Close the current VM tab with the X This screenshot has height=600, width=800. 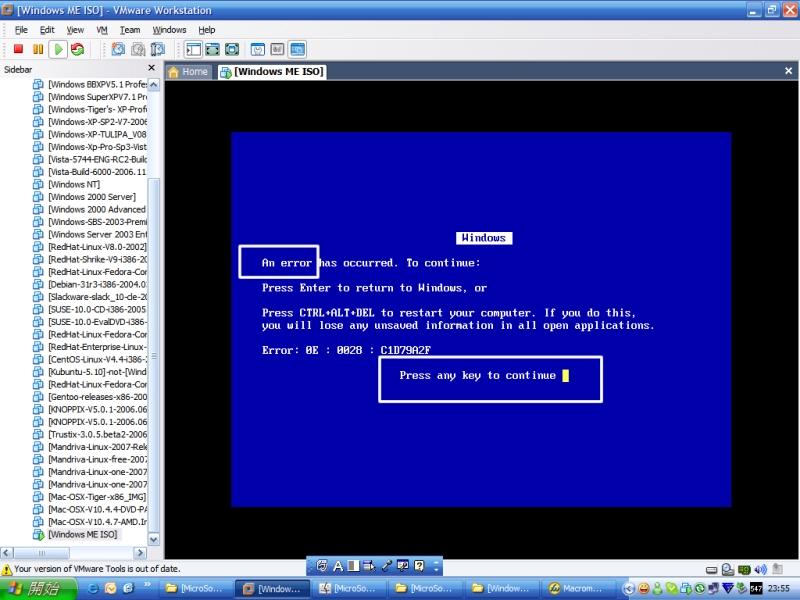coord(788,71)
